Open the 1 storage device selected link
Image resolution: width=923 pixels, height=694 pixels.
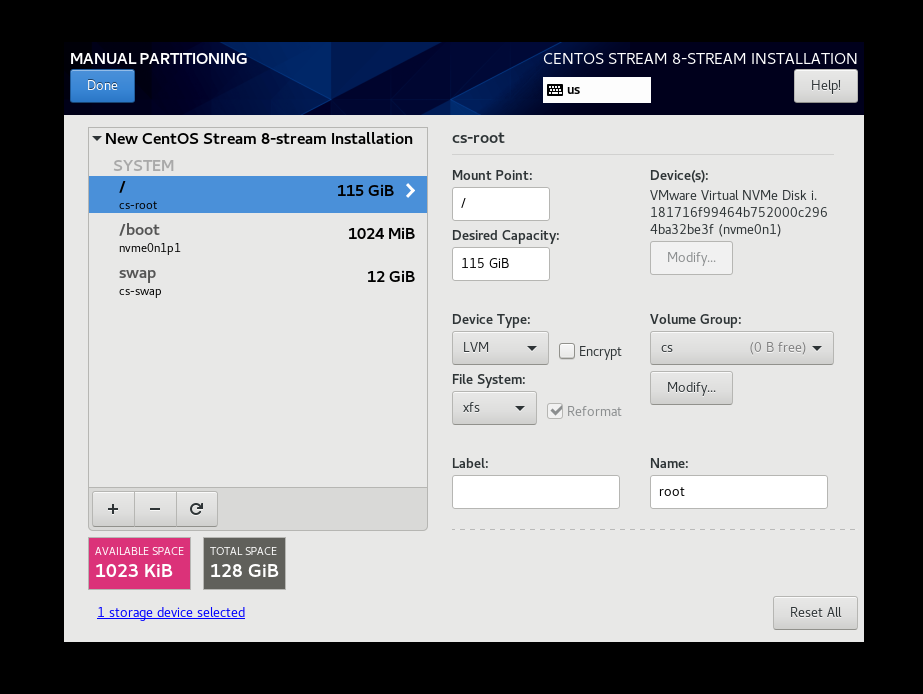point(171,613)
